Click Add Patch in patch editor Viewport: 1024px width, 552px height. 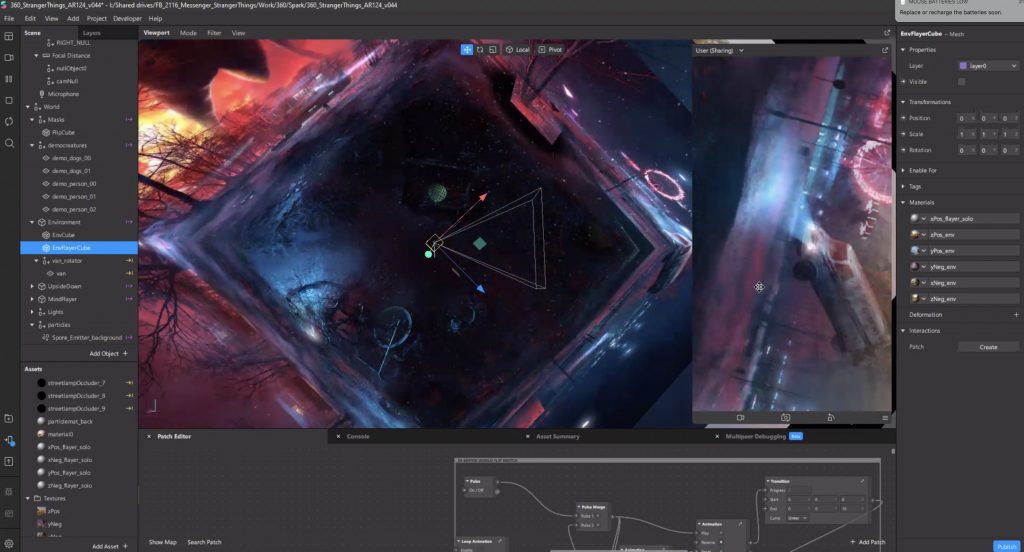tap(867, 542)
